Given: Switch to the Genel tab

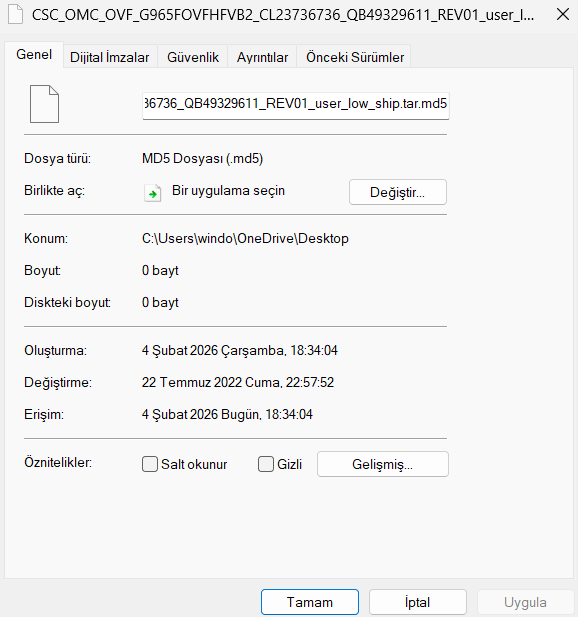Looking at the screenshot, I should pyautogui.click(x=34, y=55).
